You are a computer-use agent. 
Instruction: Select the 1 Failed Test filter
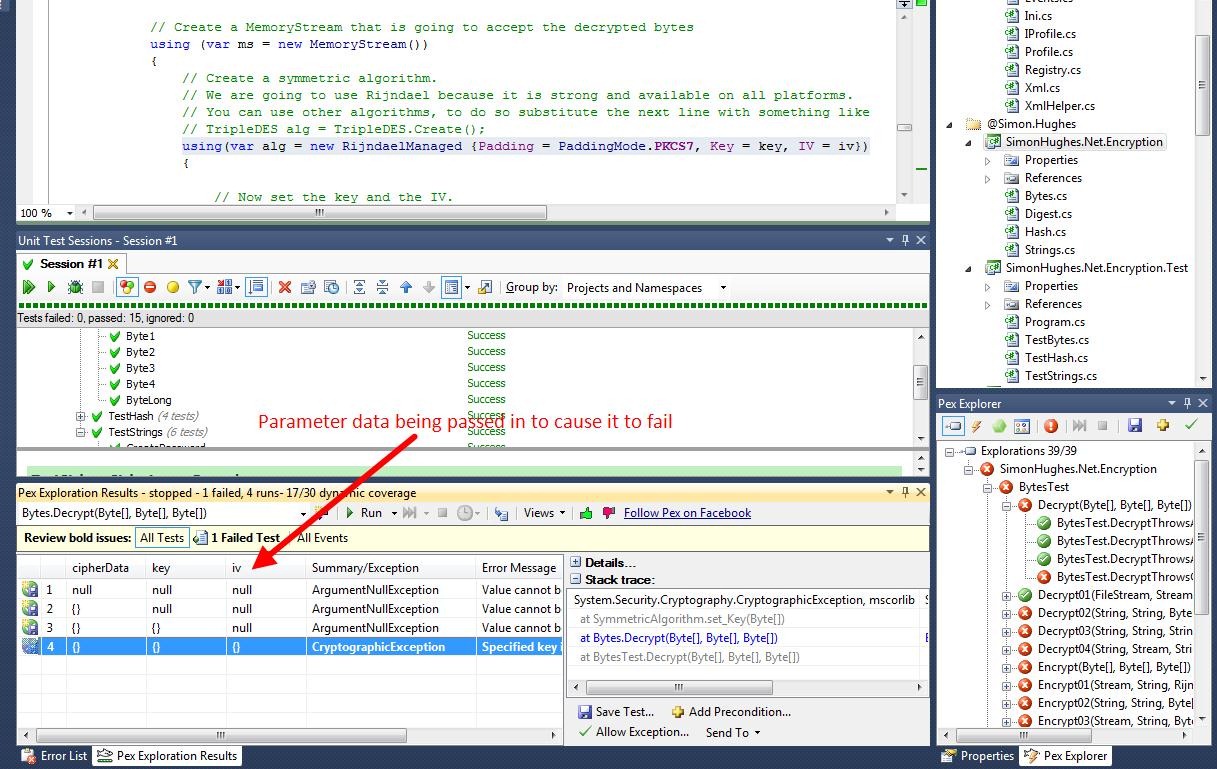pos(237,538)
